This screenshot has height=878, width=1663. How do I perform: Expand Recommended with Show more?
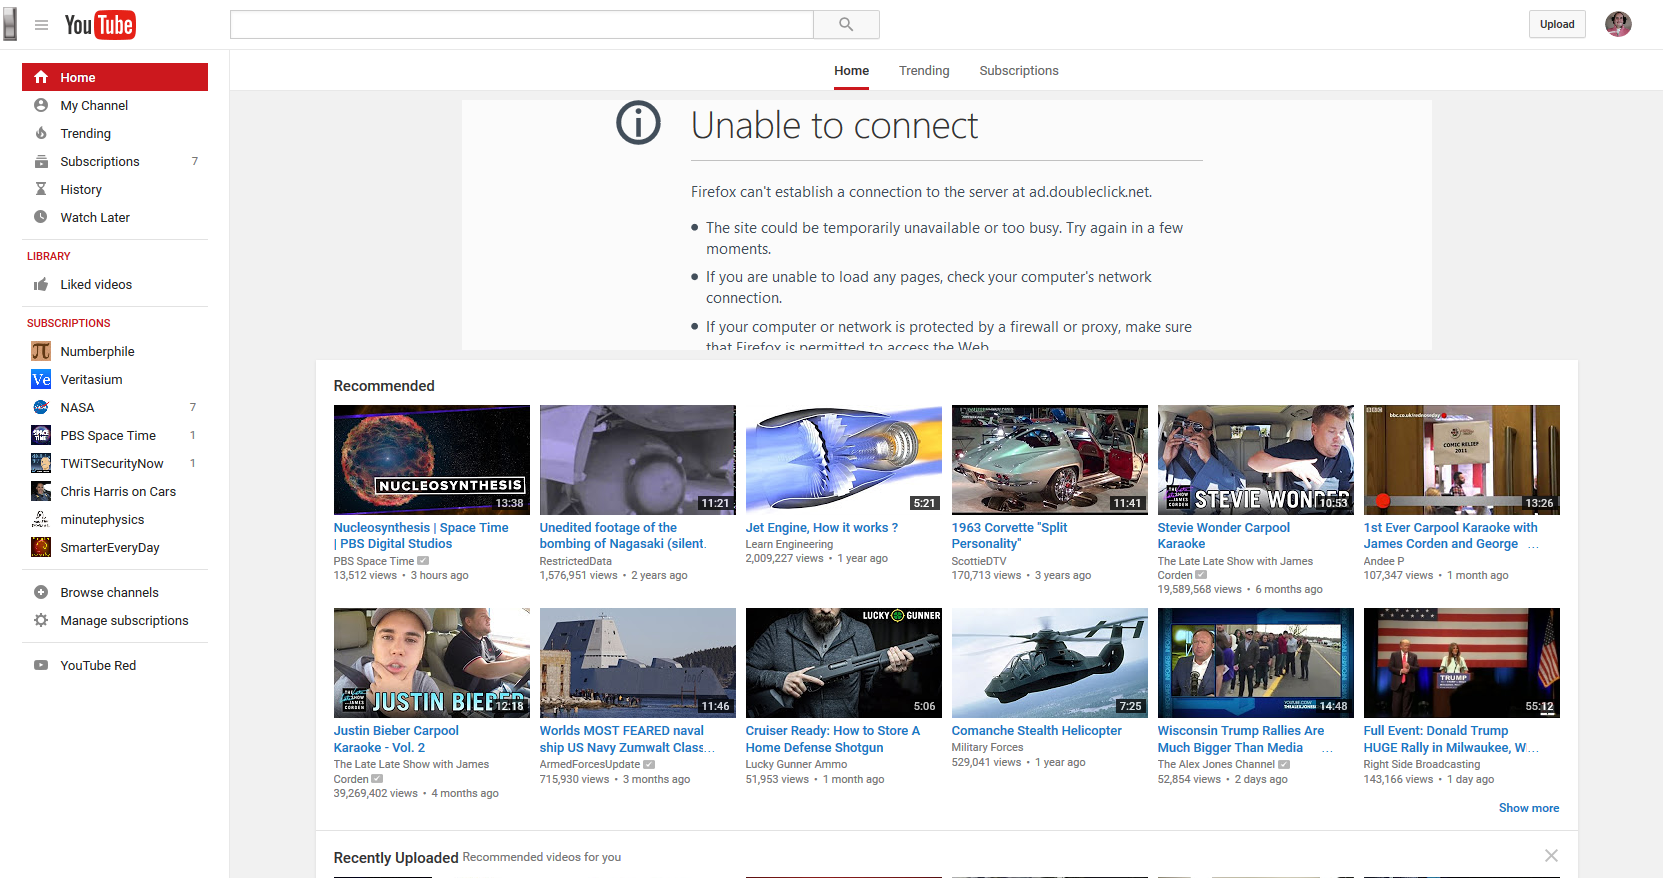pyautogui.click(x=1528, y=808)
